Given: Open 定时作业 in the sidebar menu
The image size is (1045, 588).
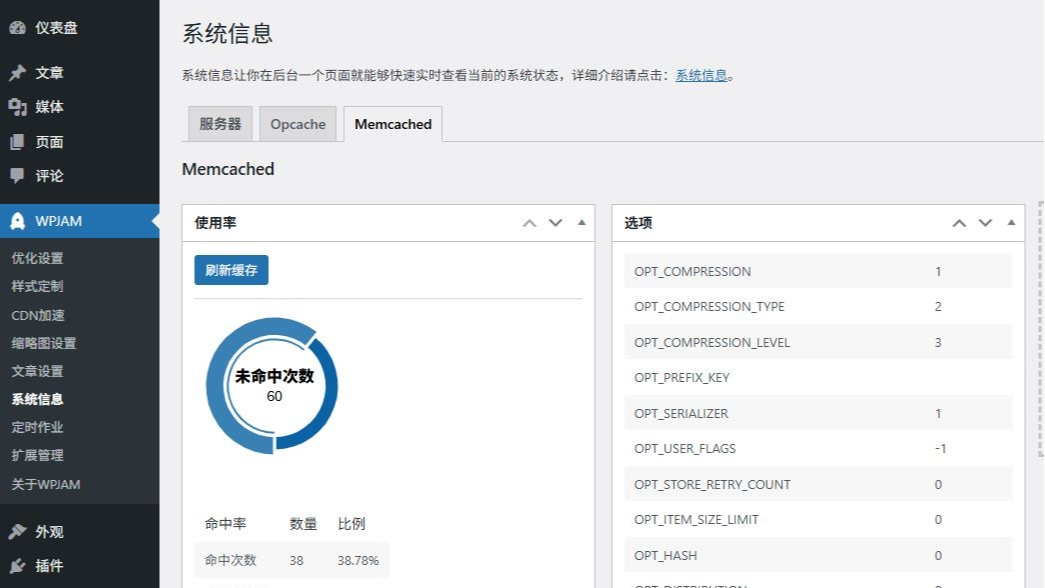Looking at the screenshot, I should (x=36, y=427).
